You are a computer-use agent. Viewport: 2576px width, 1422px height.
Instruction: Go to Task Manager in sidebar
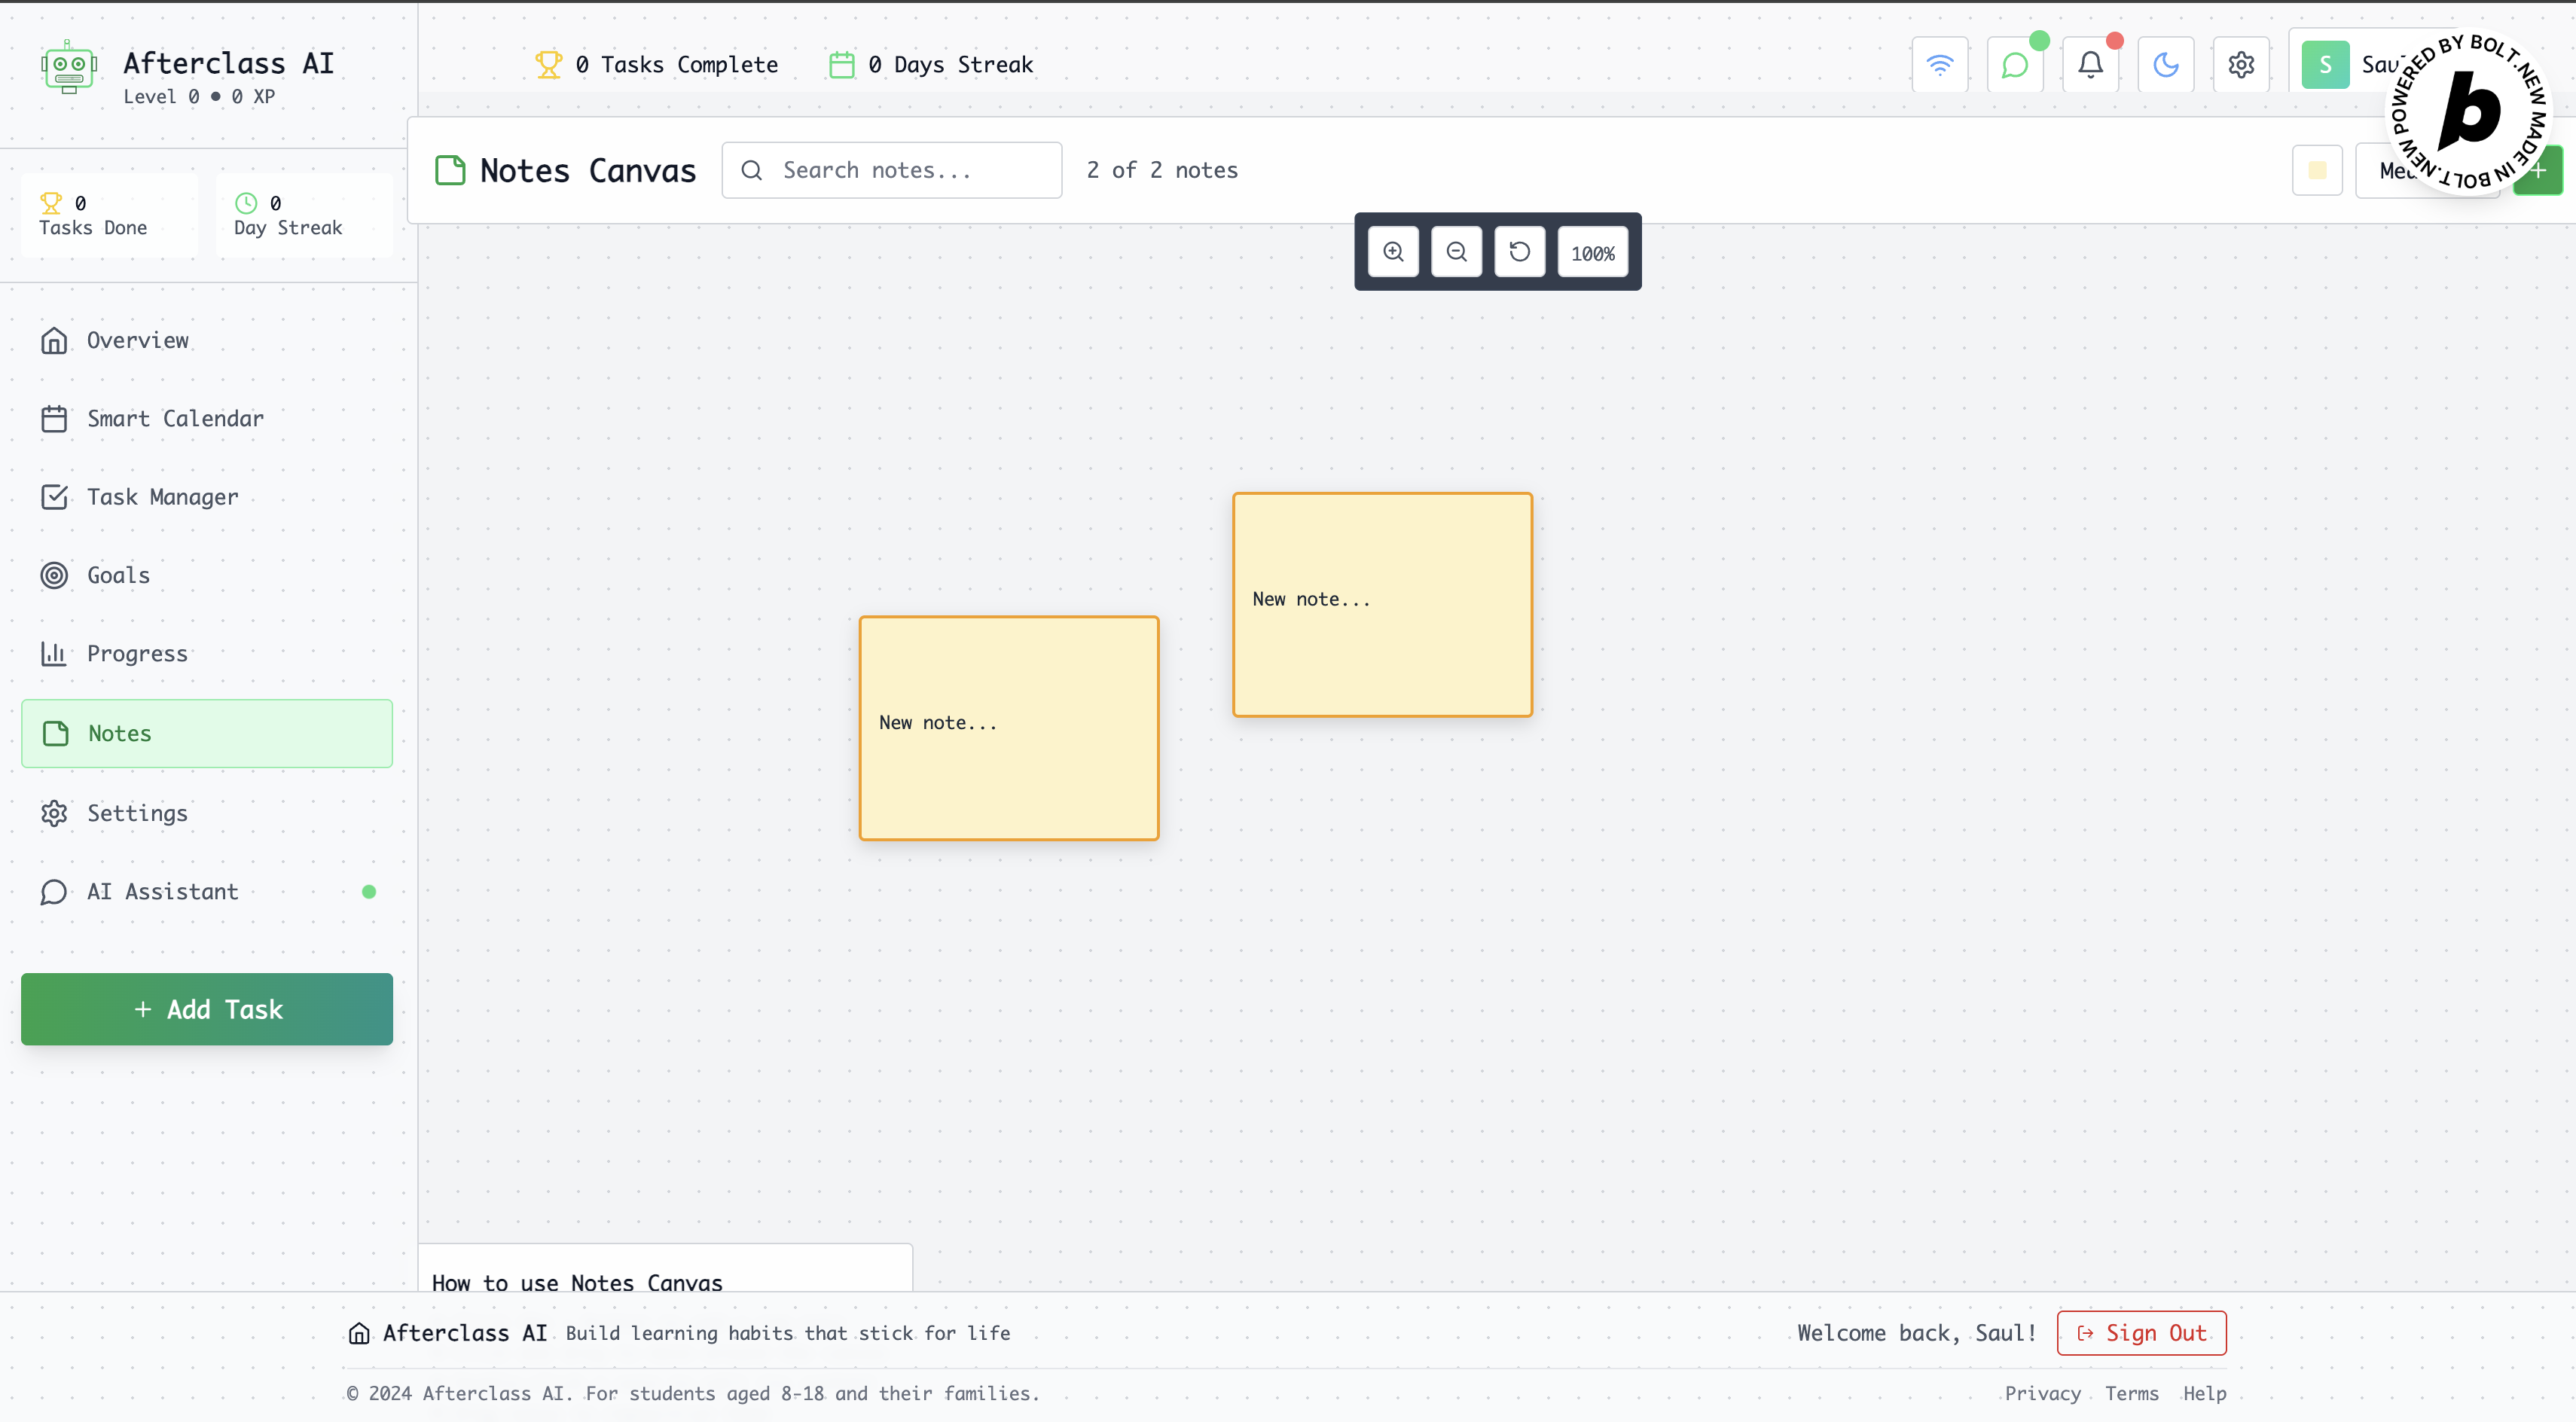(162, 497)
